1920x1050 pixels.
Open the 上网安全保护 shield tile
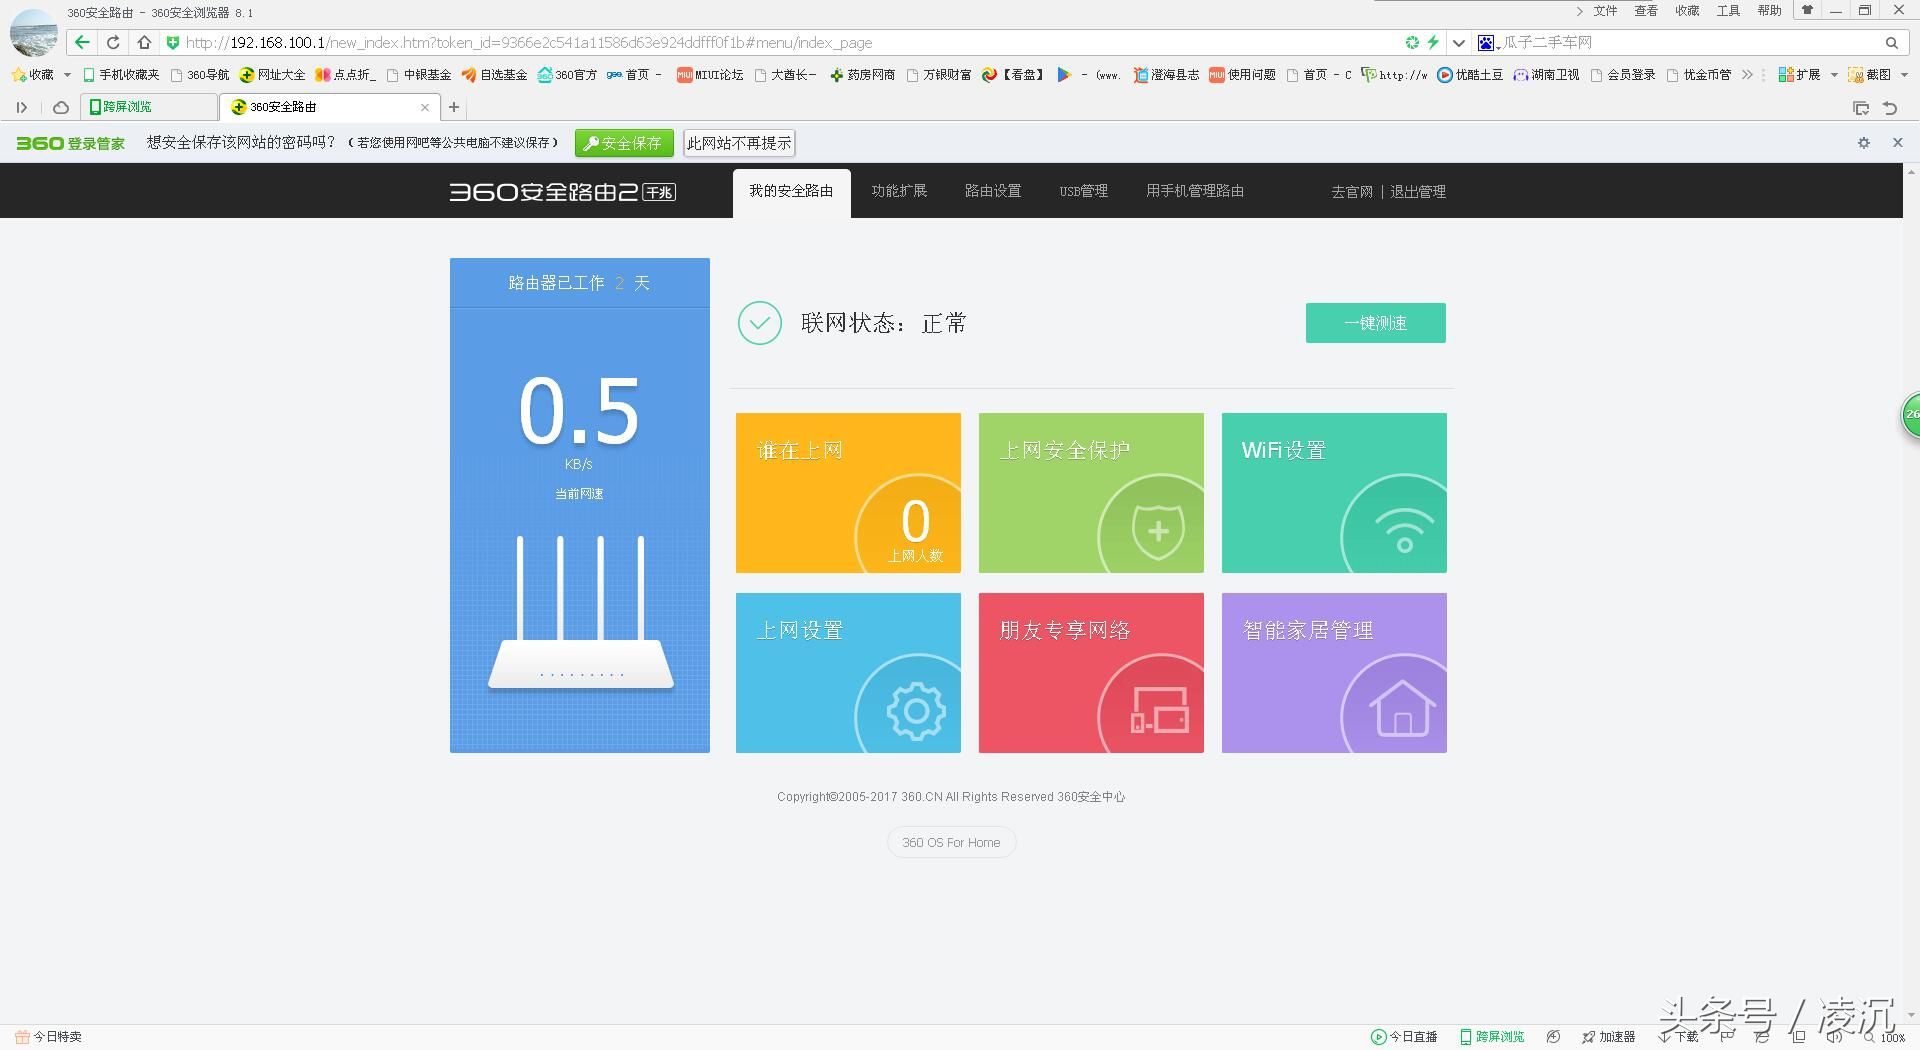tap(1091, 493)
